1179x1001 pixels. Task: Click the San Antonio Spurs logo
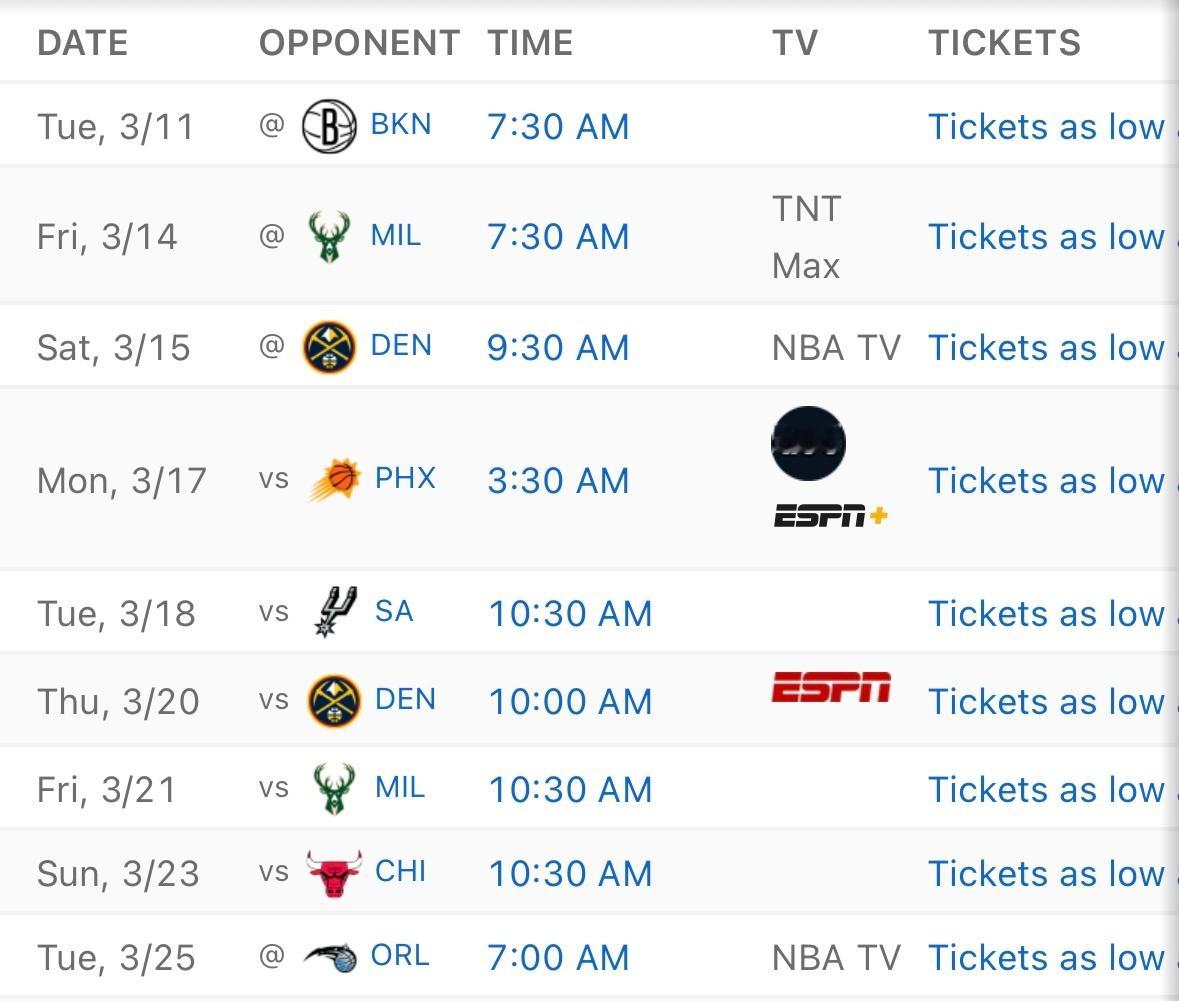335,612
